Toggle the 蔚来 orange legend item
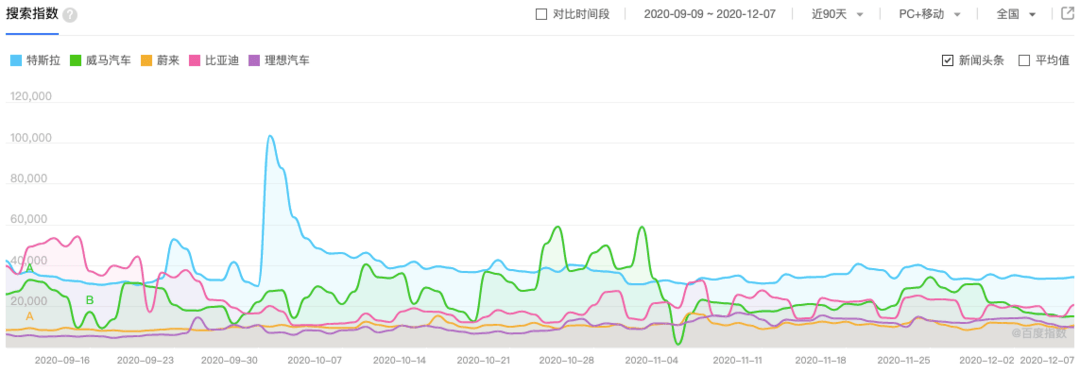The height and width of the screenshot is (373, 1080). pyautogui.click(x=160, y=61)
